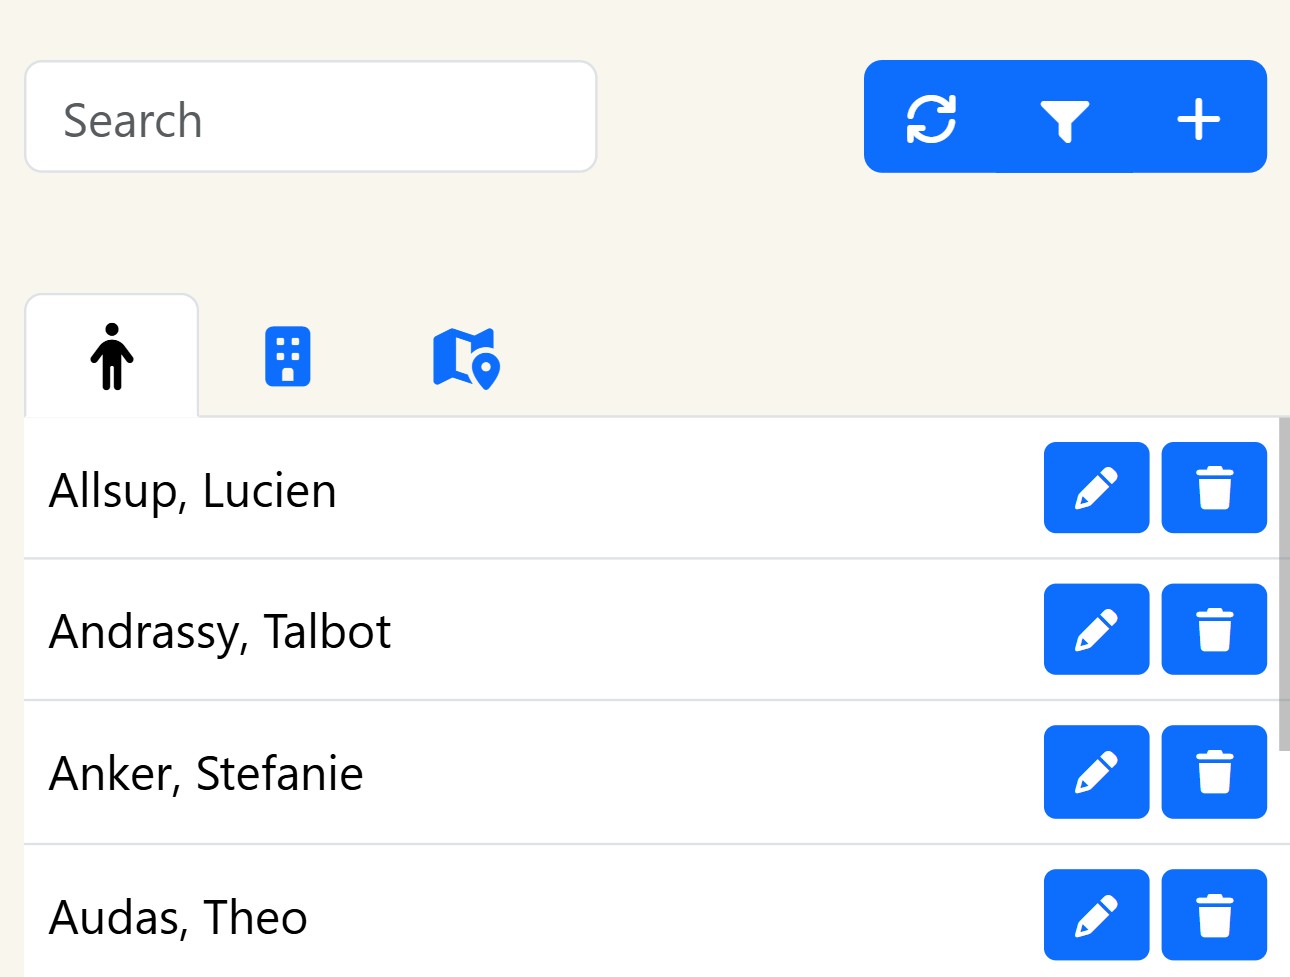Edit Andrassy, Talbot entry
1290x977 pixels.
pyautogui.click(x=1096, y=630)
